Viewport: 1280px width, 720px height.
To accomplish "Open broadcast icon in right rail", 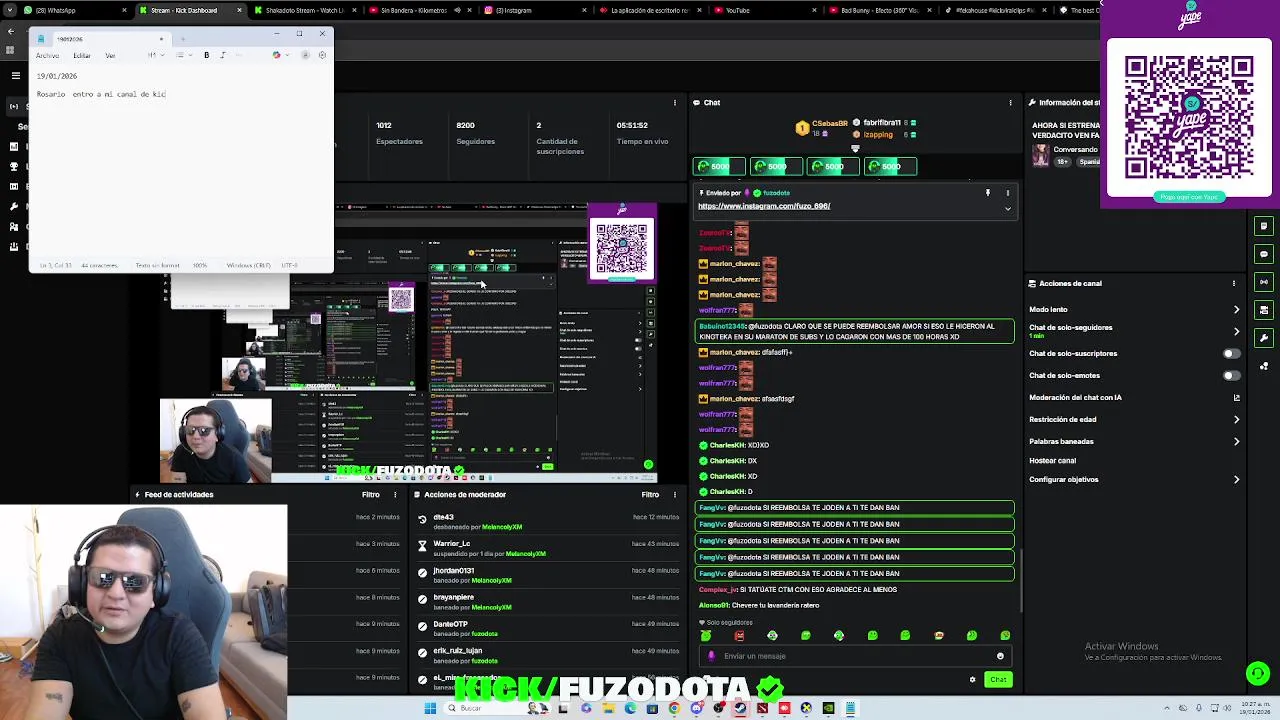I will click(1264, 282).
